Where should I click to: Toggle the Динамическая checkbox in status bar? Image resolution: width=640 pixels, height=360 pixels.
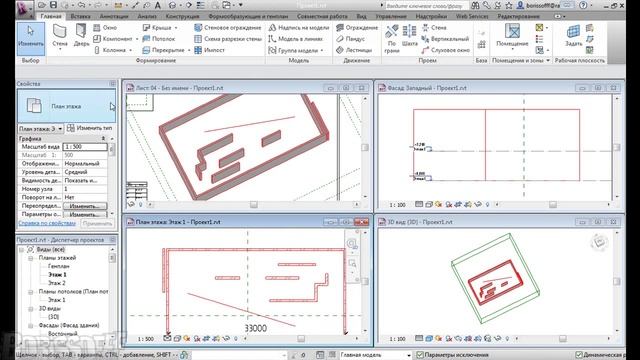pyautogui.click(x=579, y=355)
